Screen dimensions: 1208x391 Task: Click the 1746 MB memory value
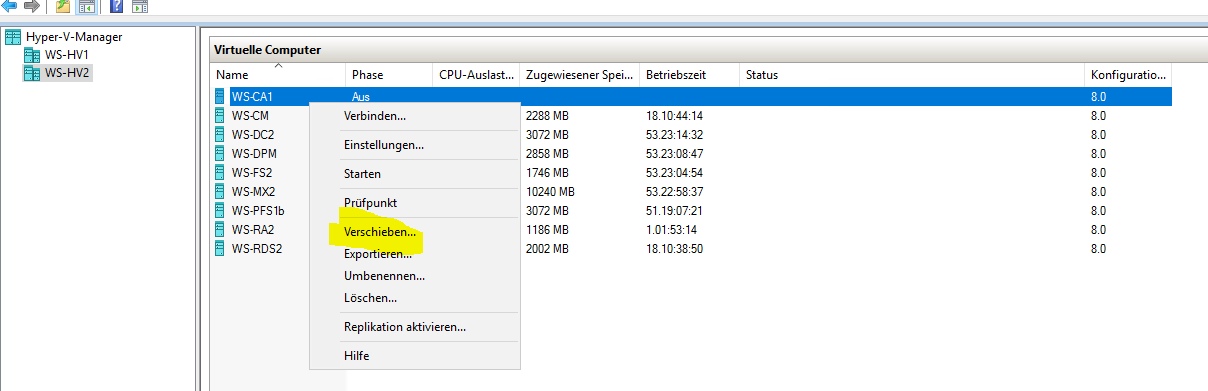(x=547, y=173)
